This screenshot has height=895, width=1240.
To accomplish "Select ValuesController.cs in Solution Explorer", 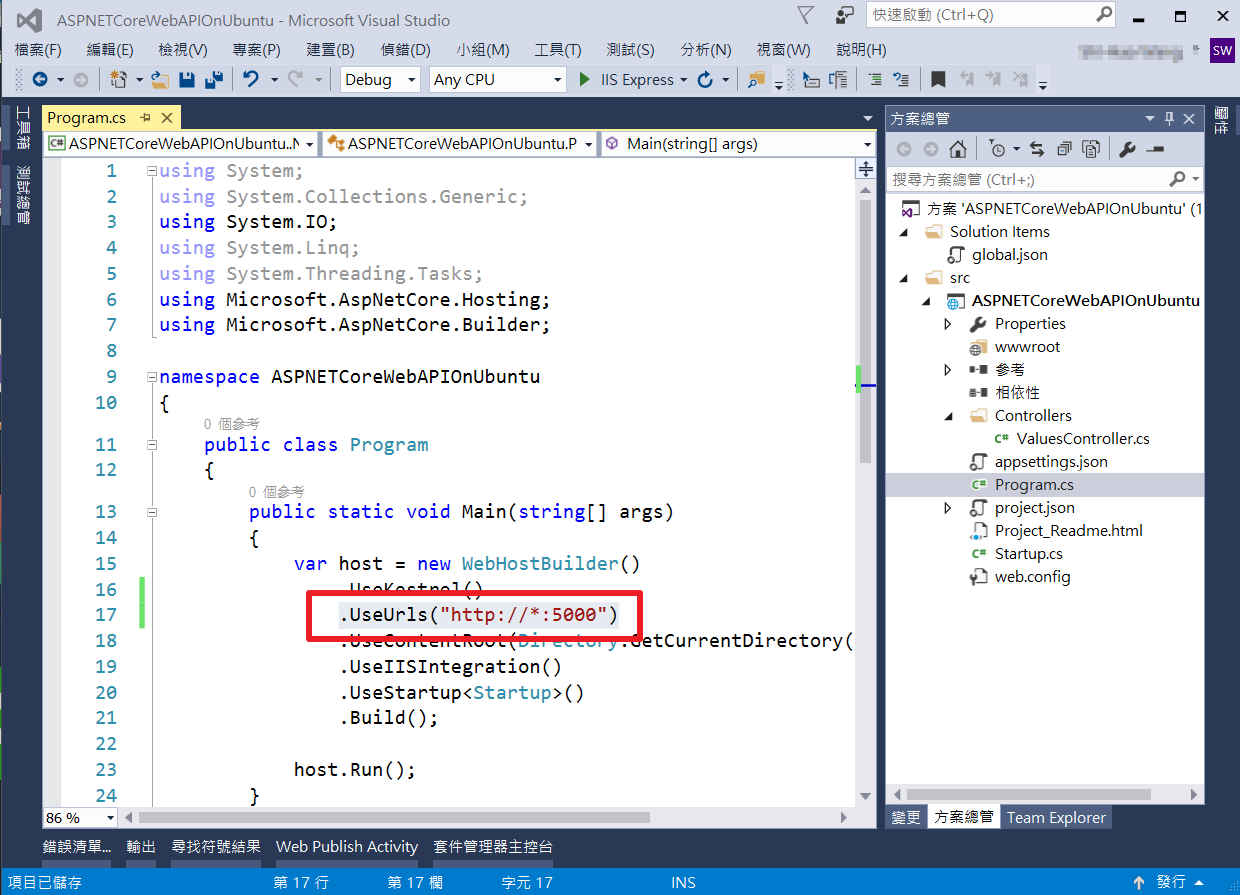I will click(x=1083, y=439).
